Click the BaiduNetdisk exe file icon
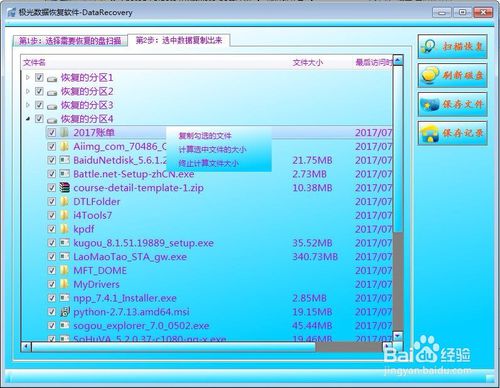 (x=64, y=160)
